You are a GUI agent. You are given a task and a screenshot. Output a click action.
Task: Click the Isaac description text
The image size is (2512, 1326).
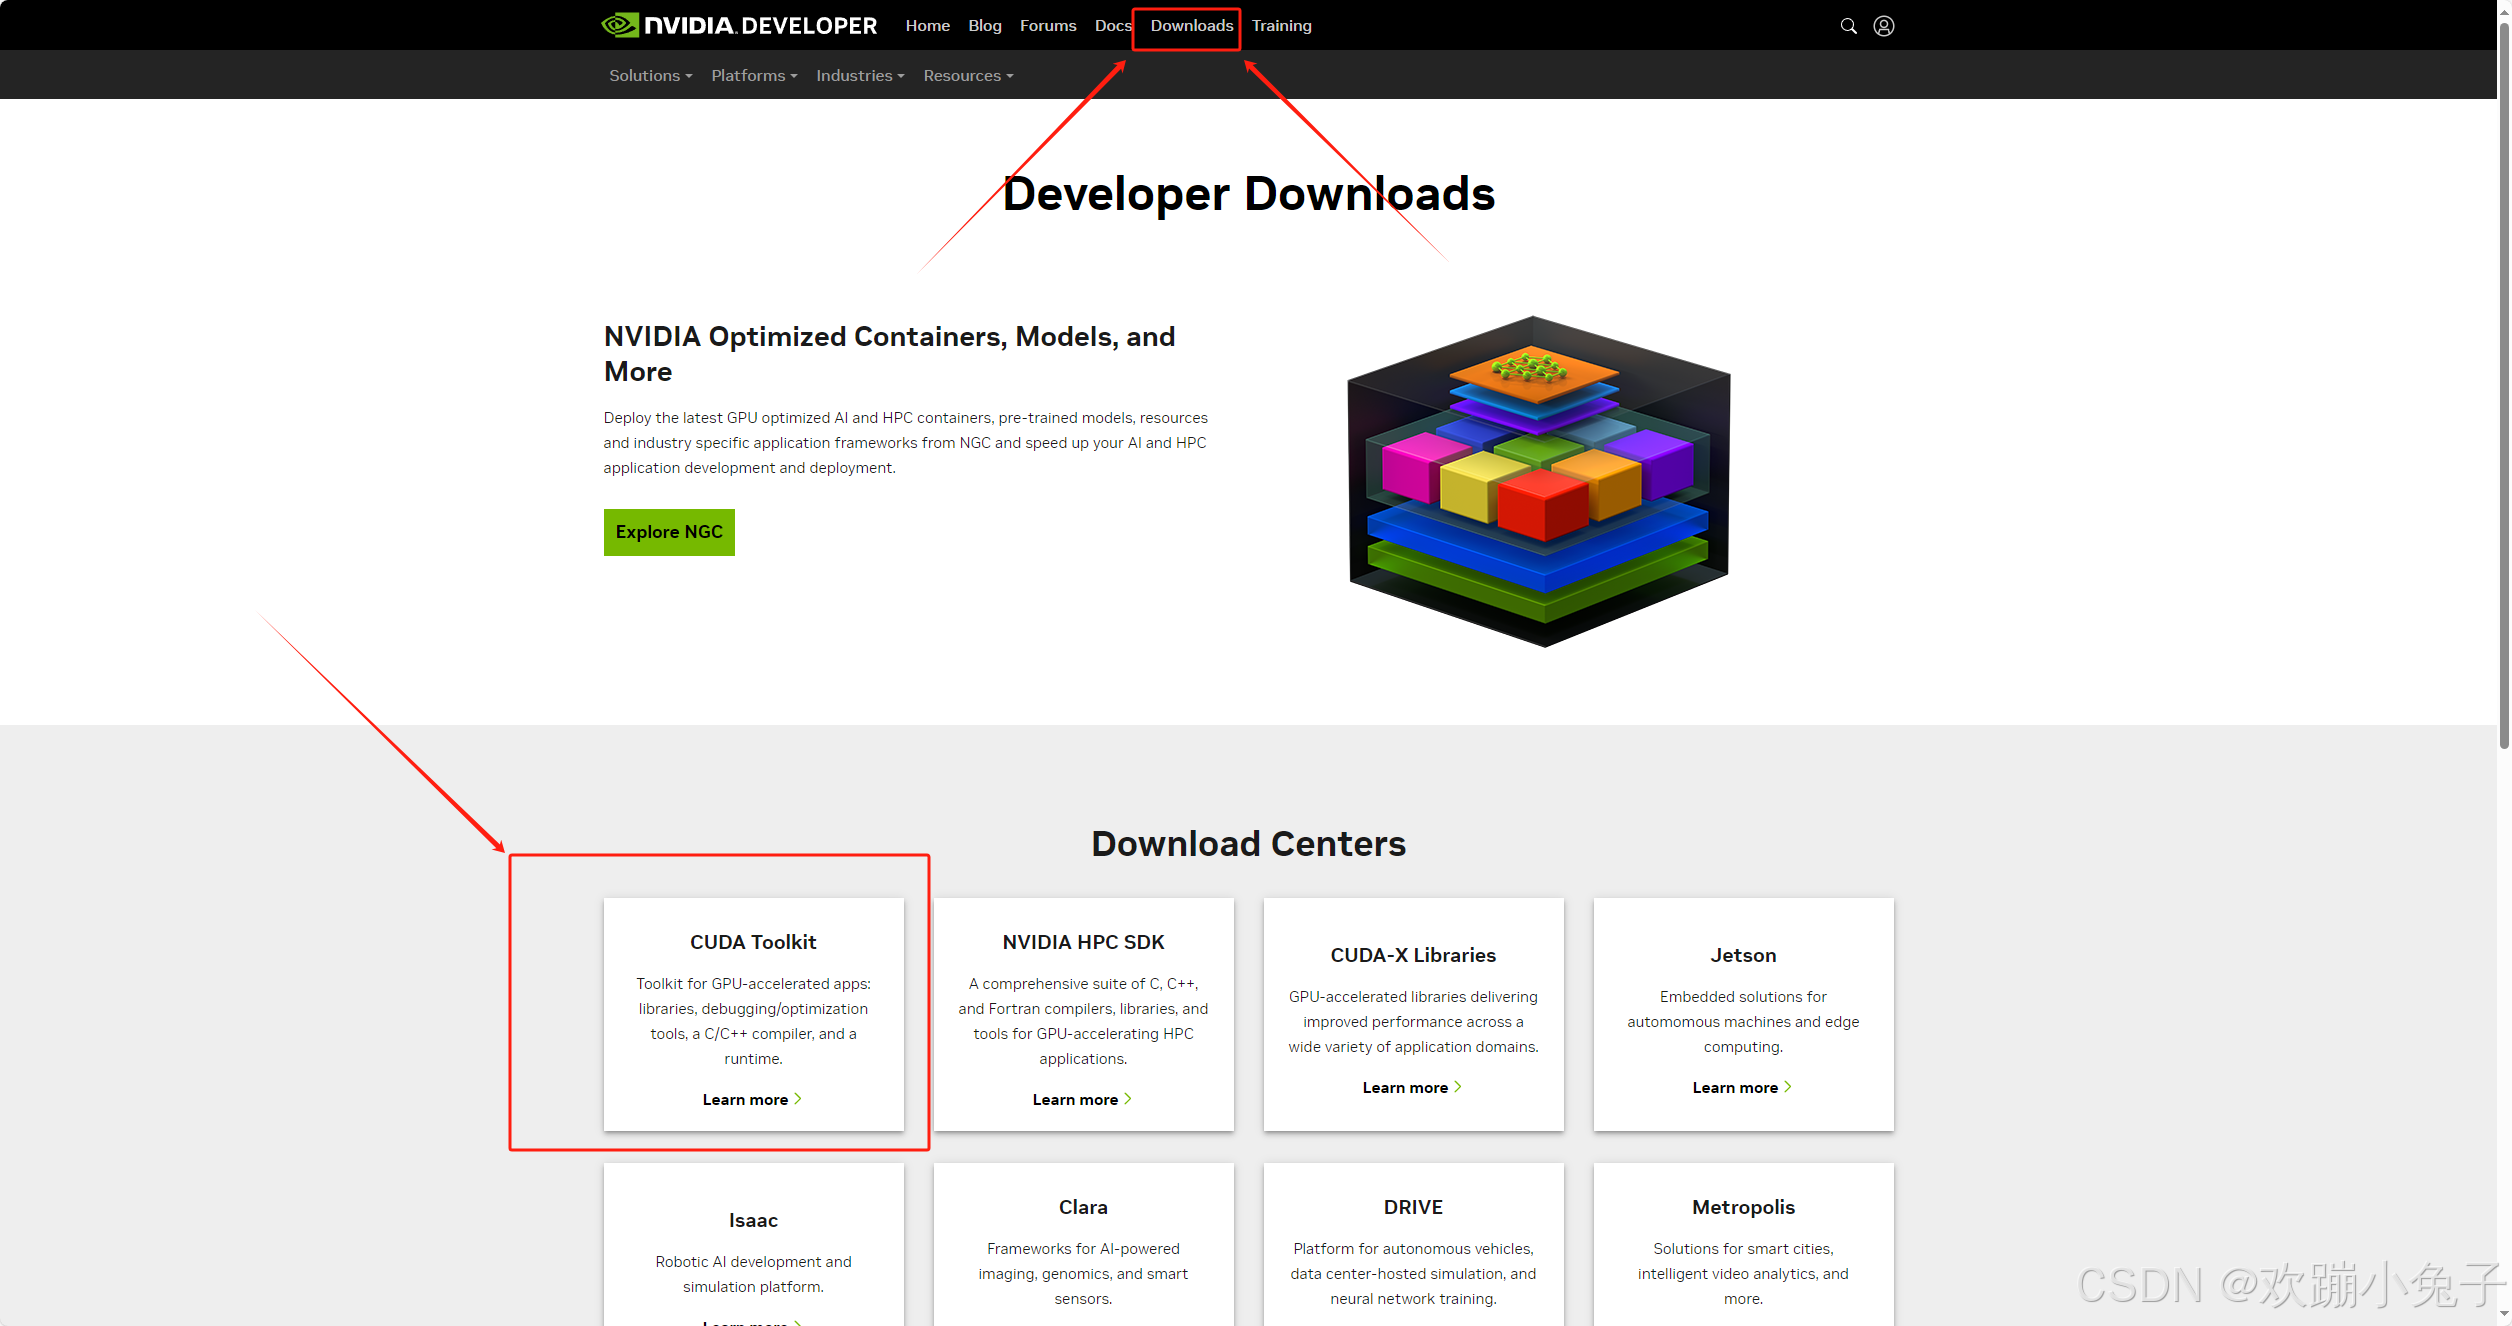(x=753, y=1274)
